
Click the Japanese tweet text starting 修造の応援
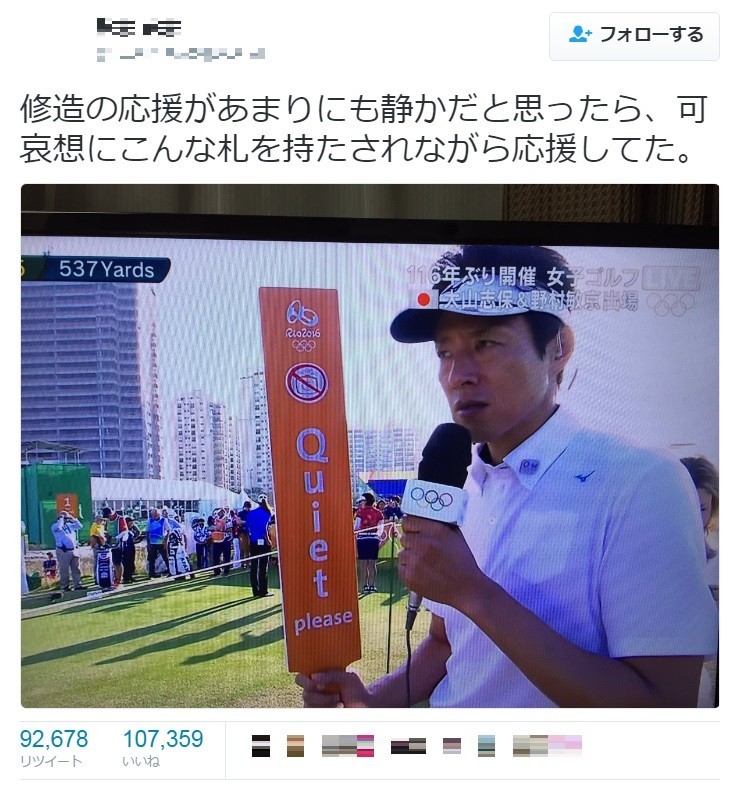pos(363,129)
